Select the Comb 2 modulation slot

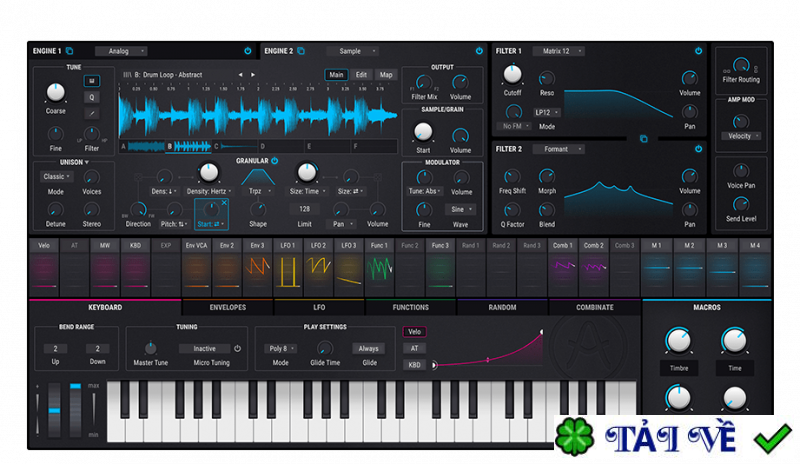[x=594, y=267]
